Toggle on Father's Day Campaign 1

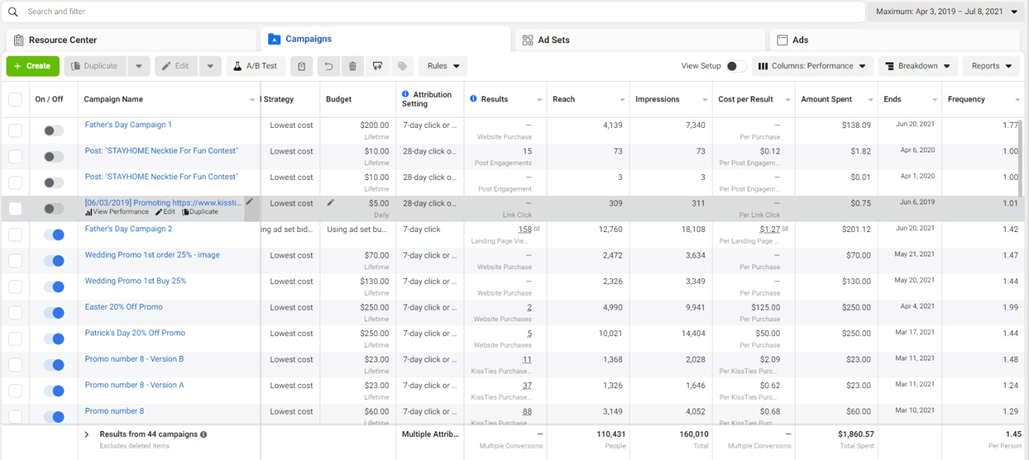(54, 131)
